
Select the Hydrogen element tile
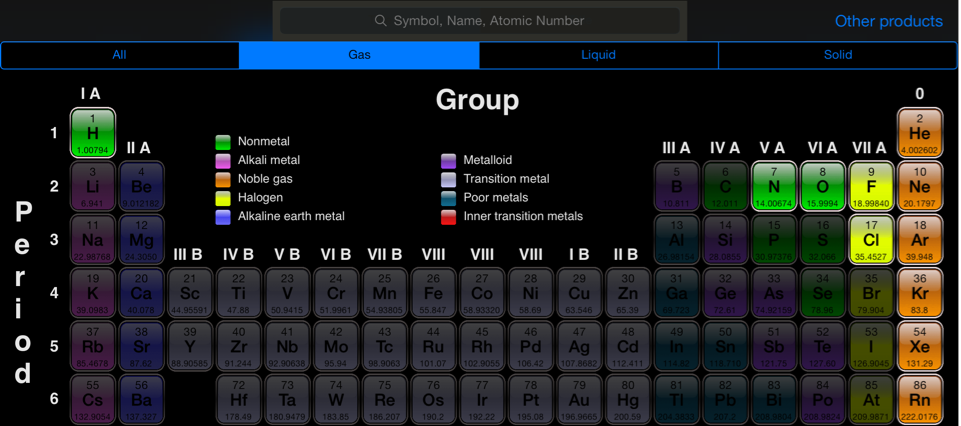[x=92, y=133]
